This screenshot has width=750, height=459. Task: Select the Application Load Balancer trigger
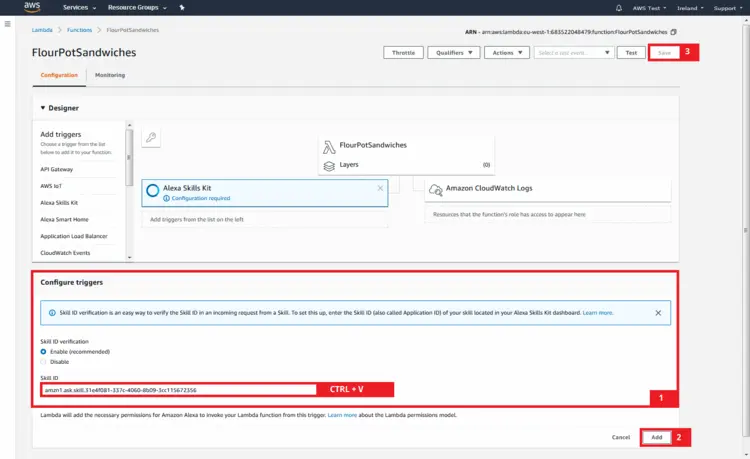click(74, 236)
